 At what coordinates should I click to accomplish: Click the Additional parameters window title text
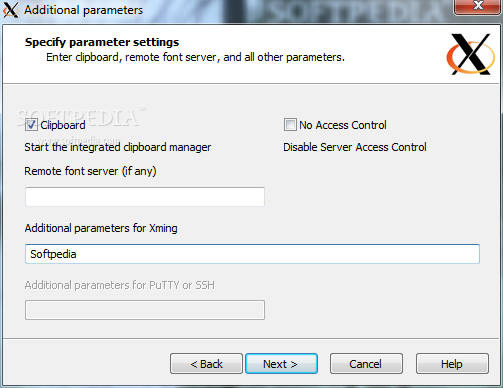tap(83, 10)
